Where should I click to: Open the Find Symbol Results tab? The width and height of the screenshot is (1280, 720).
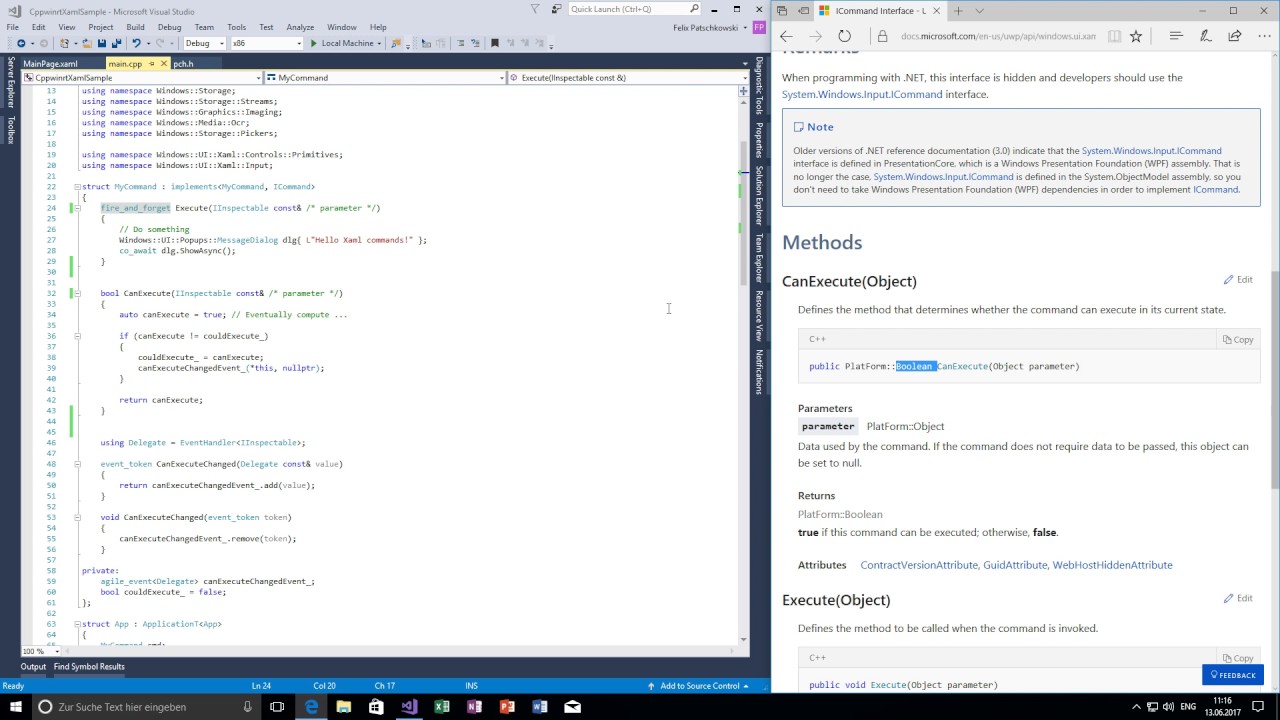(x=89, y=666)
